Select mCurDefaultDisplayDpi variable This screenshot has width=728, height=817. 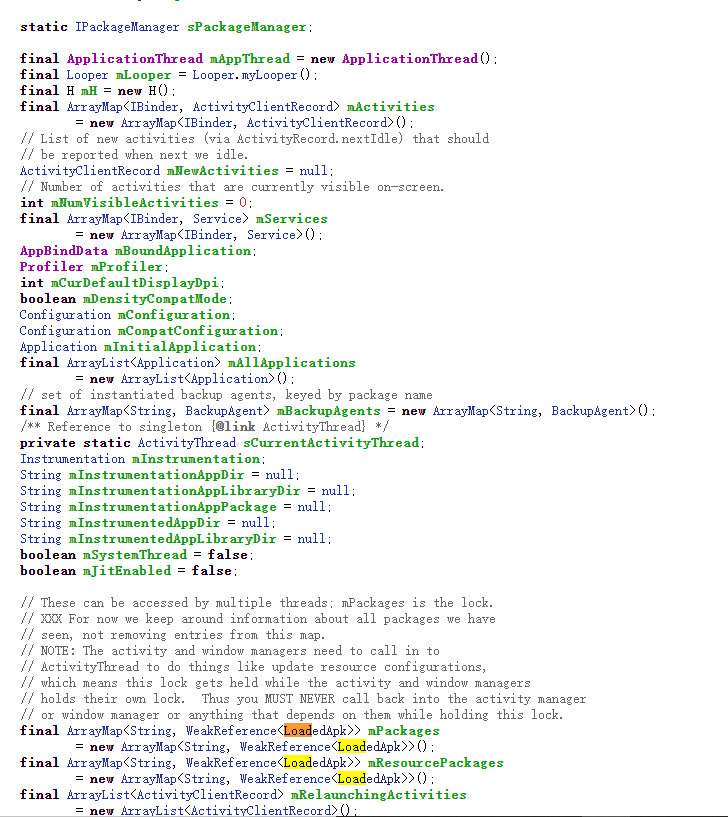coord(134,283)
